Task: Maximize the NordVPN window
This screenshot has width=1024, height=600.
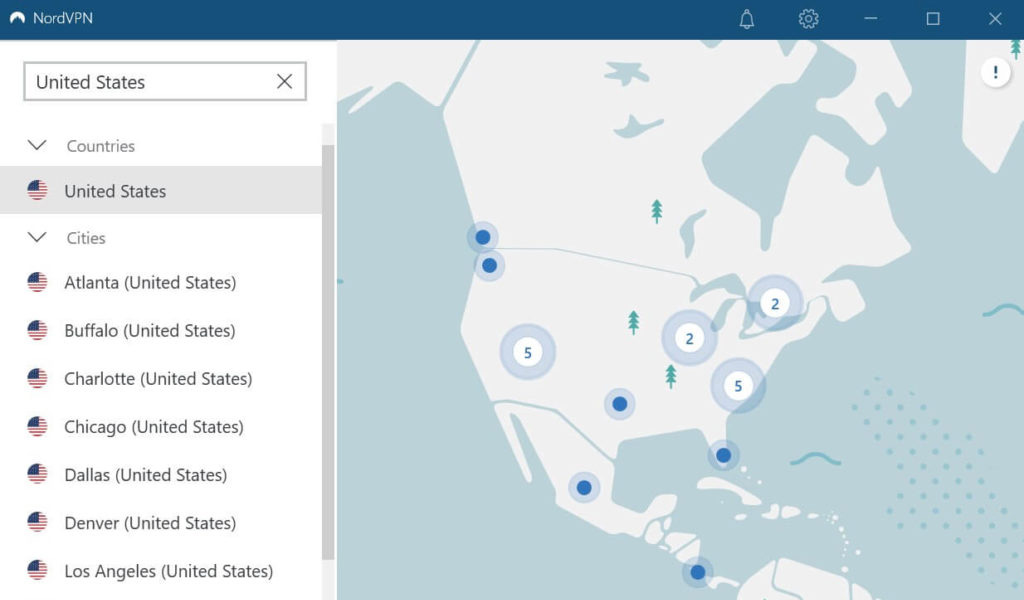Action: click(933, 19)
